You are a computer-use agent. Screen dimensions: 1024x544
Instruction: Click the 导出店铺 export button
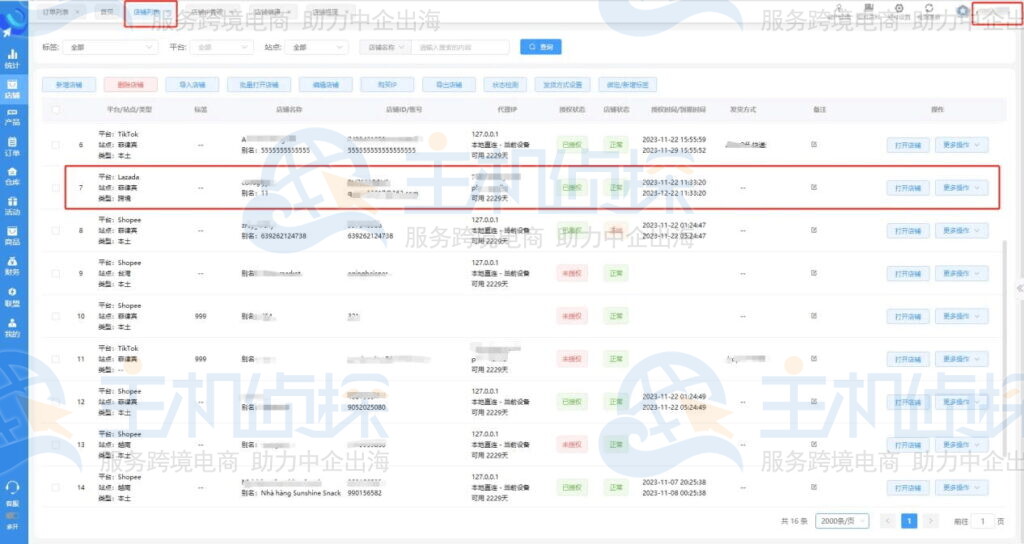coord(449,85)
